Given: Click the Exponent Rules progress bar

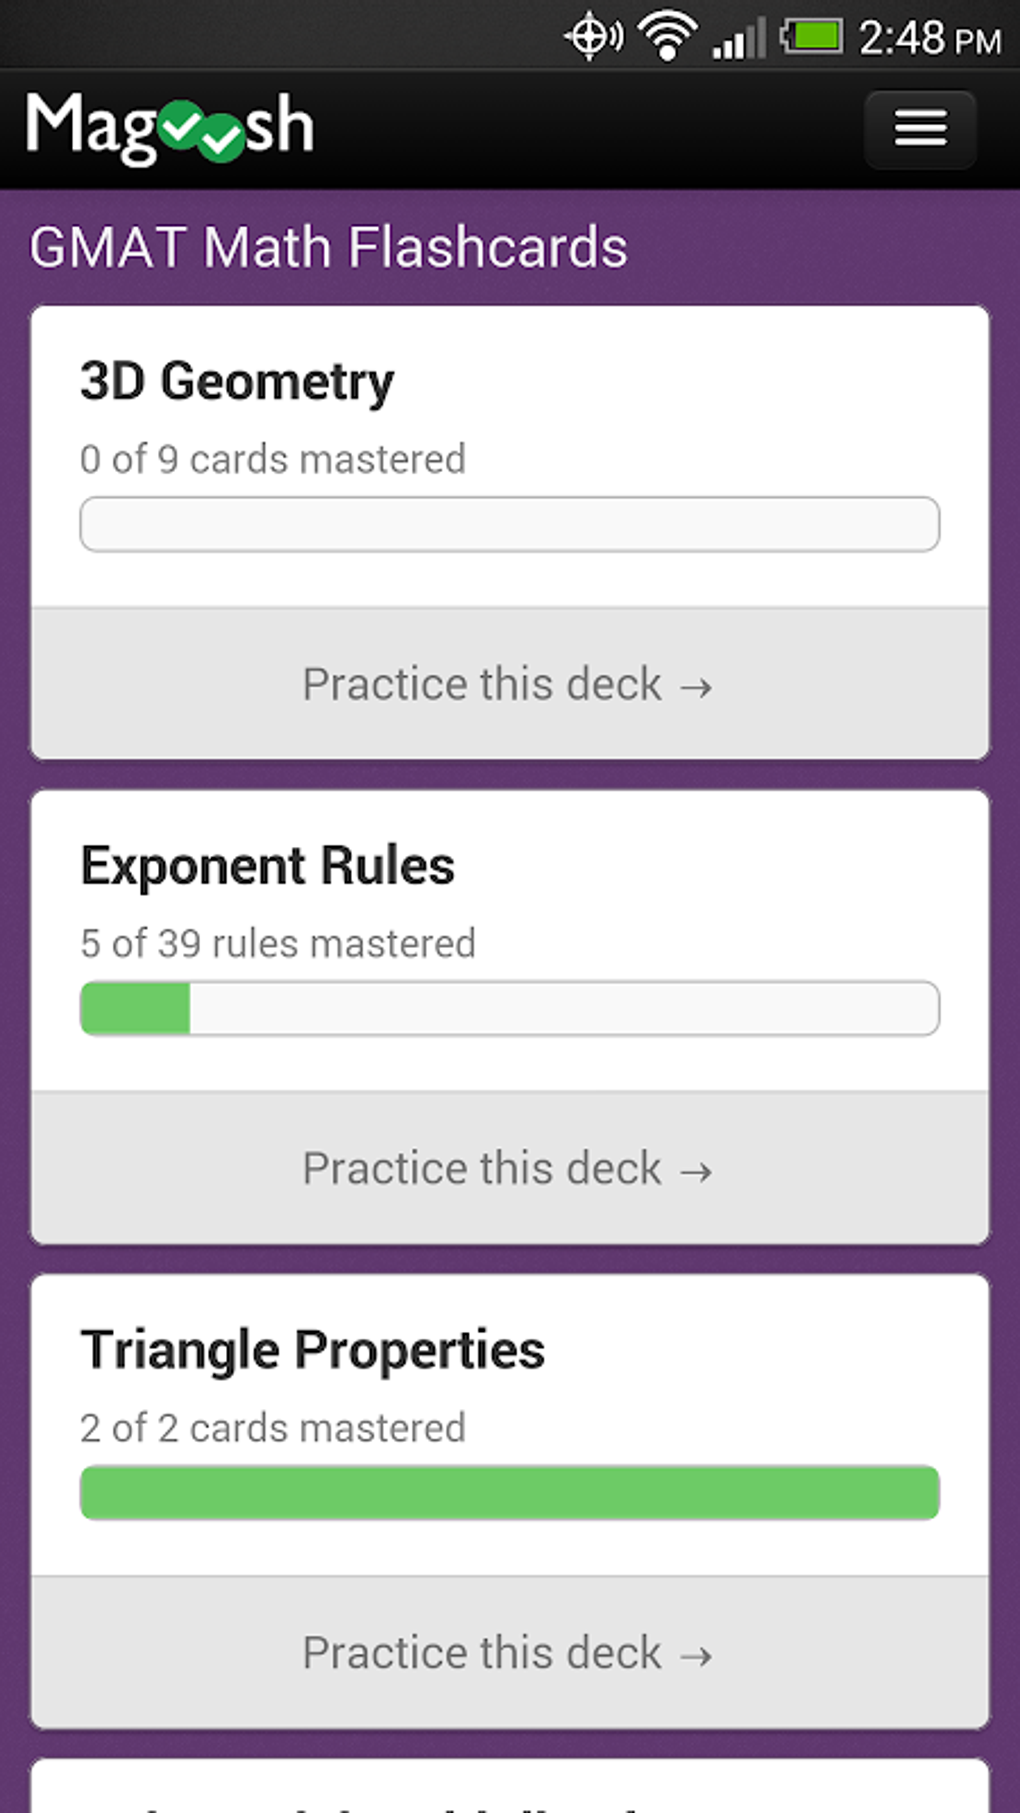Looking at the screenshot, I should pos(509,1008).
